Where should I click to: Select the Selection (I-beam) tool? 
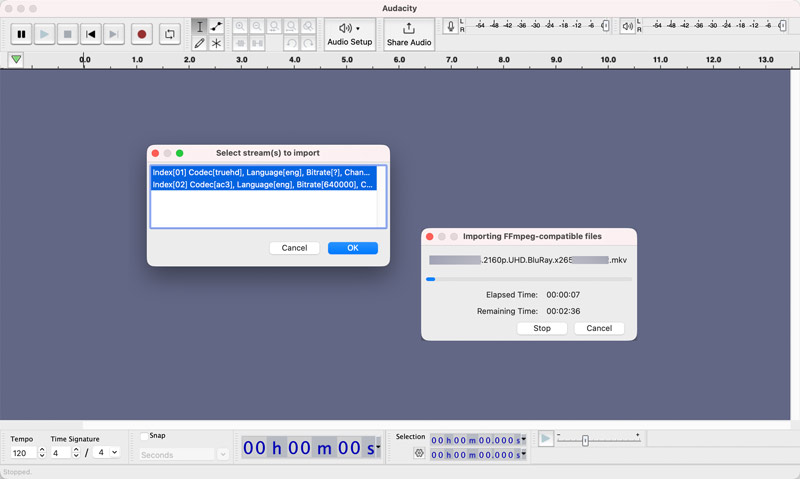[199, 27]
